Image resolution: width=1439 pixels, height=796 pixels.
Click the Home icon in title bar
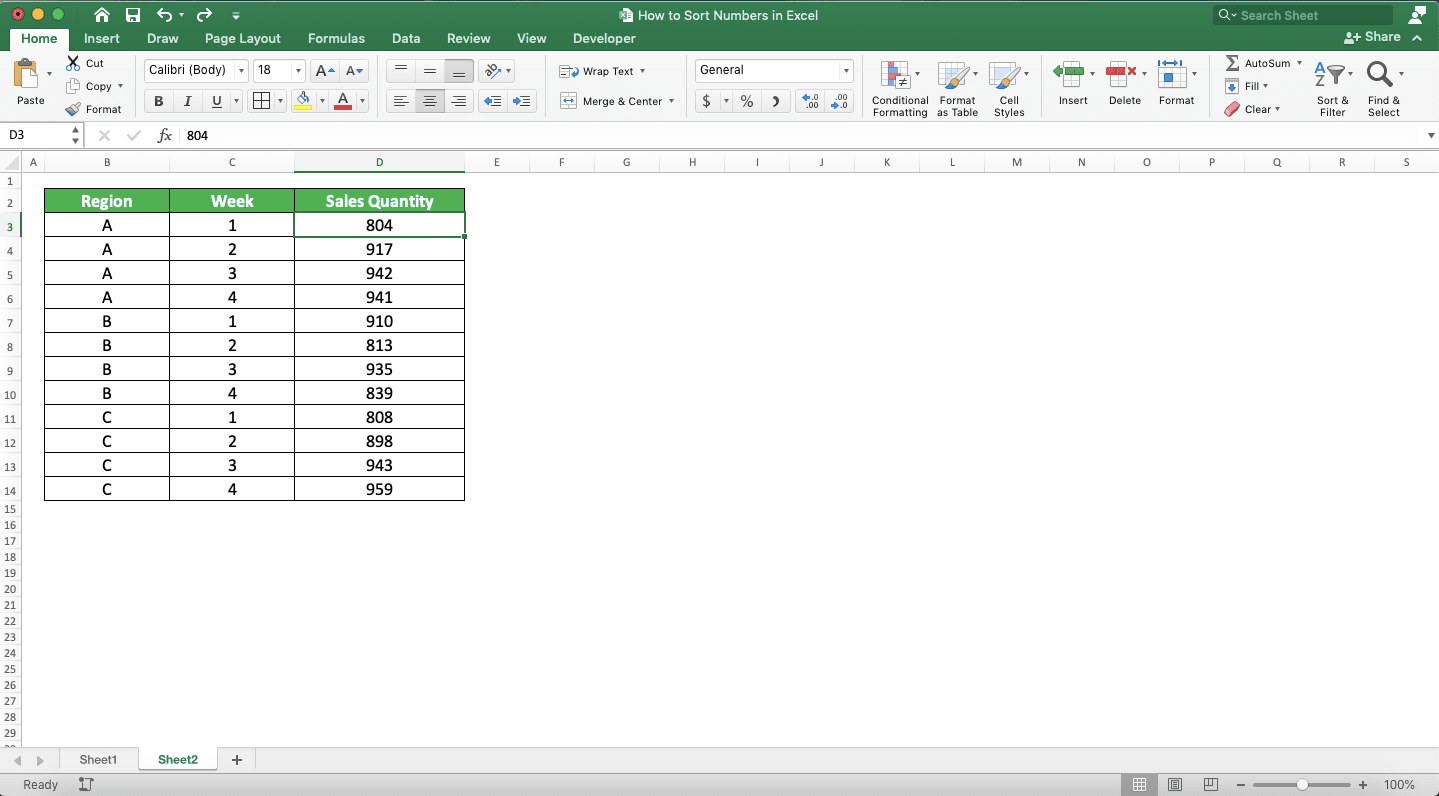pyautogui.click(x=101, y=15)
